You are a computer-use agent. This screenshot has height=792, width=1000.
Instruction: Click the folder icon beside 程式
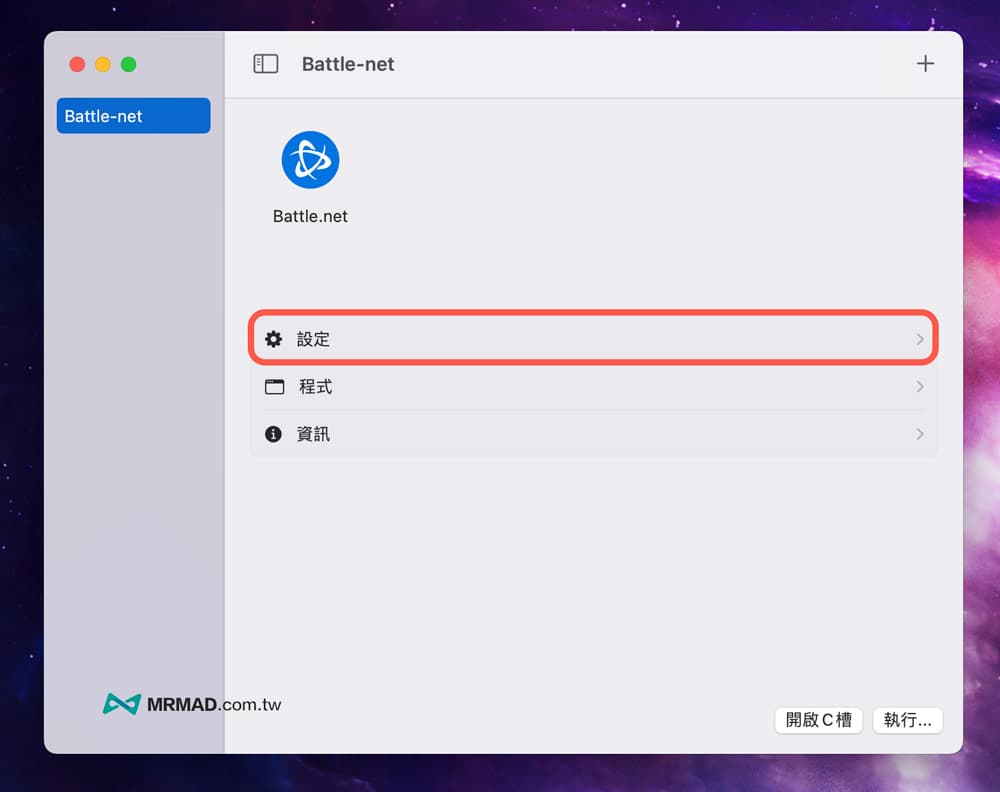[273, 386]
